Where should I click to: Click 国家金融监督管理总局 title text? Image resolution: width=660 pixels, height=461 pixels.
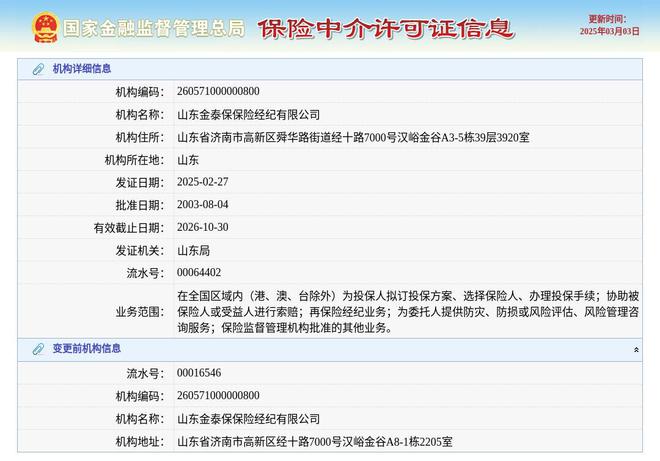pyautogui.click(x=154, y=29)
